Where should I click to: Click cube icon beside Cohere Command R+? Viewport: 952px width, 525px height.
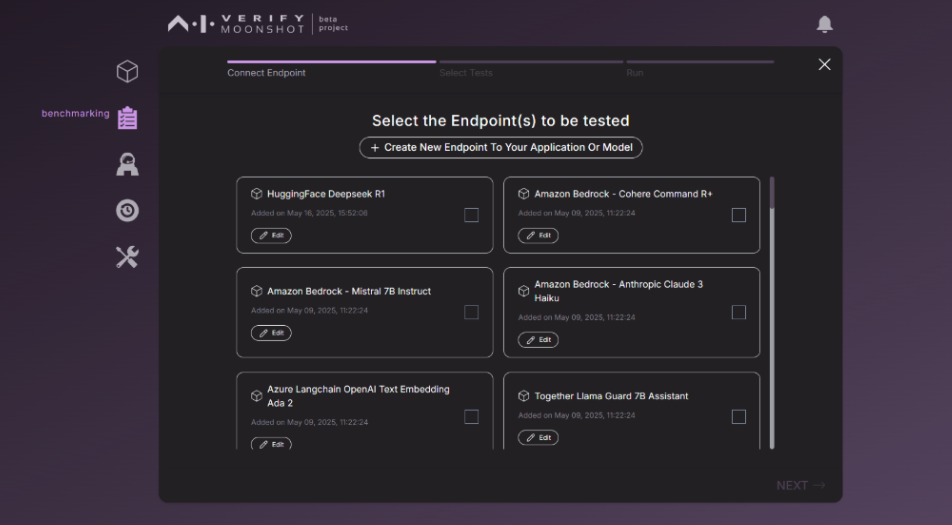click(523, 194)
